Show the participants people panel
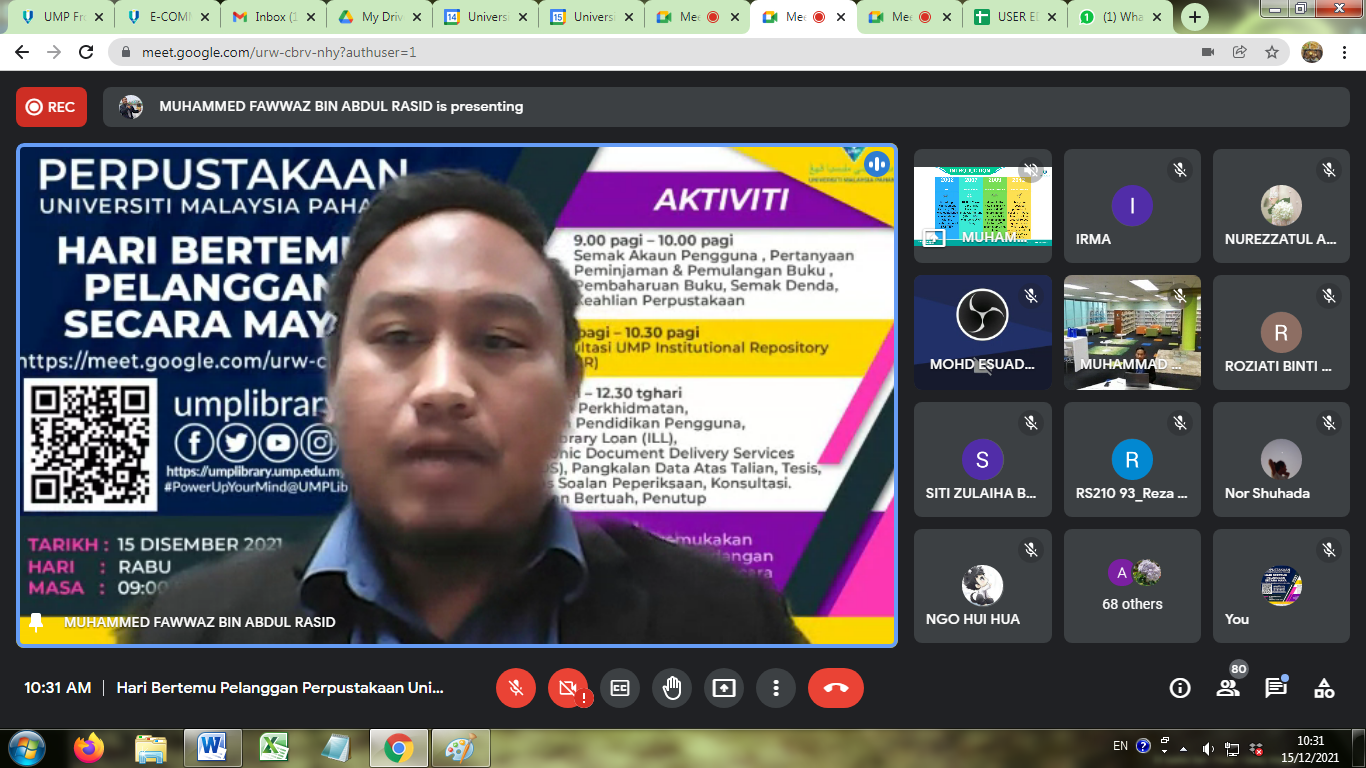Image resolution: width=1366 pixels, height=768 pixels. 1228,688
